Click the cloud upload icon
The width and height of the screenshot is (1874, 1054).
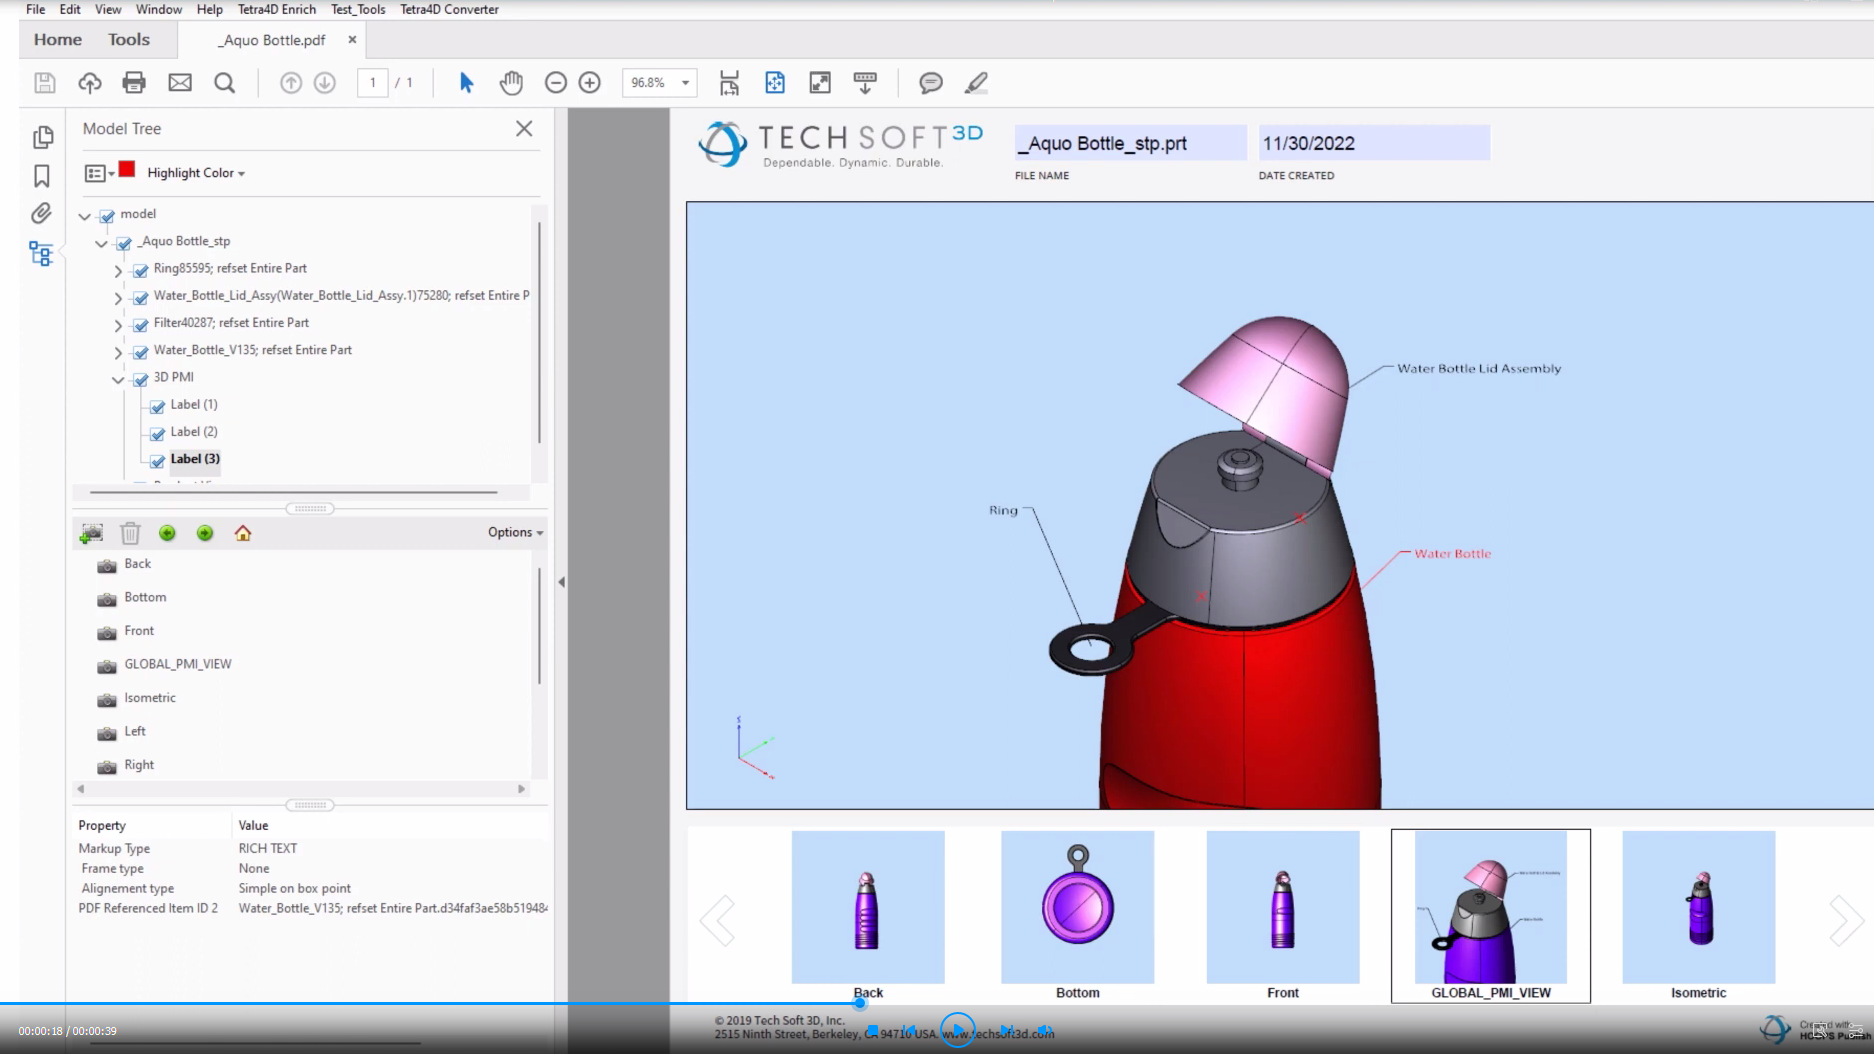(x=90, y=83)
